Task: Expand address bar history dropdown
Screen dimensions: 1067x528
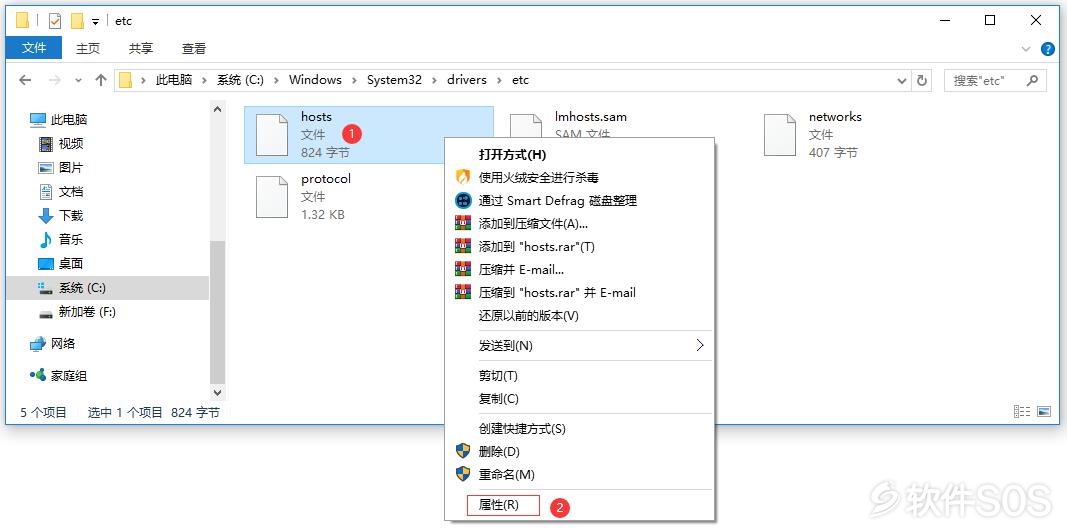Action: coord(902,80)
